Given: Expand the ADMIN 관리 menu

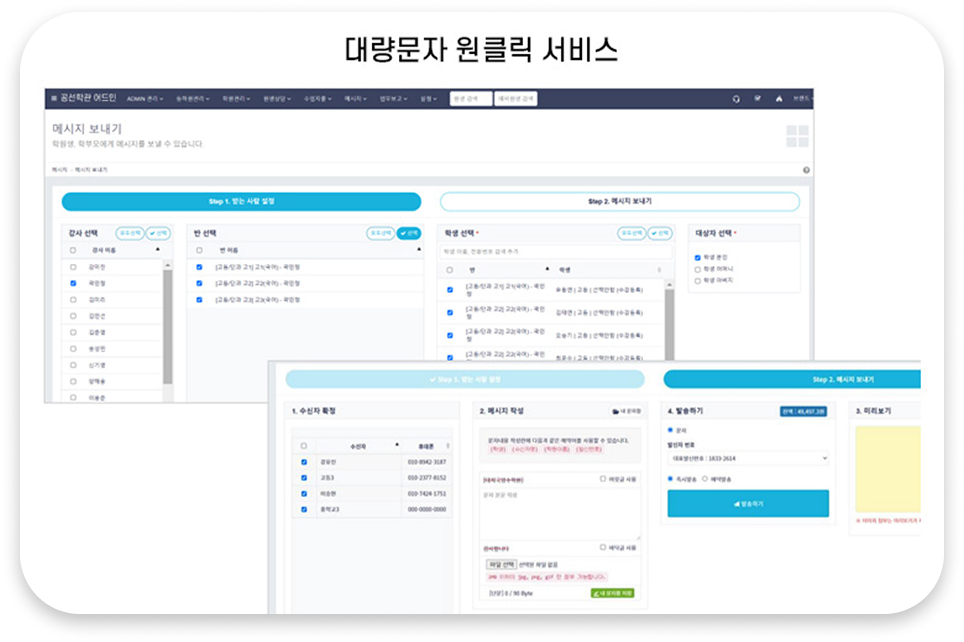Looking at the screenshot, I should 145,99.
